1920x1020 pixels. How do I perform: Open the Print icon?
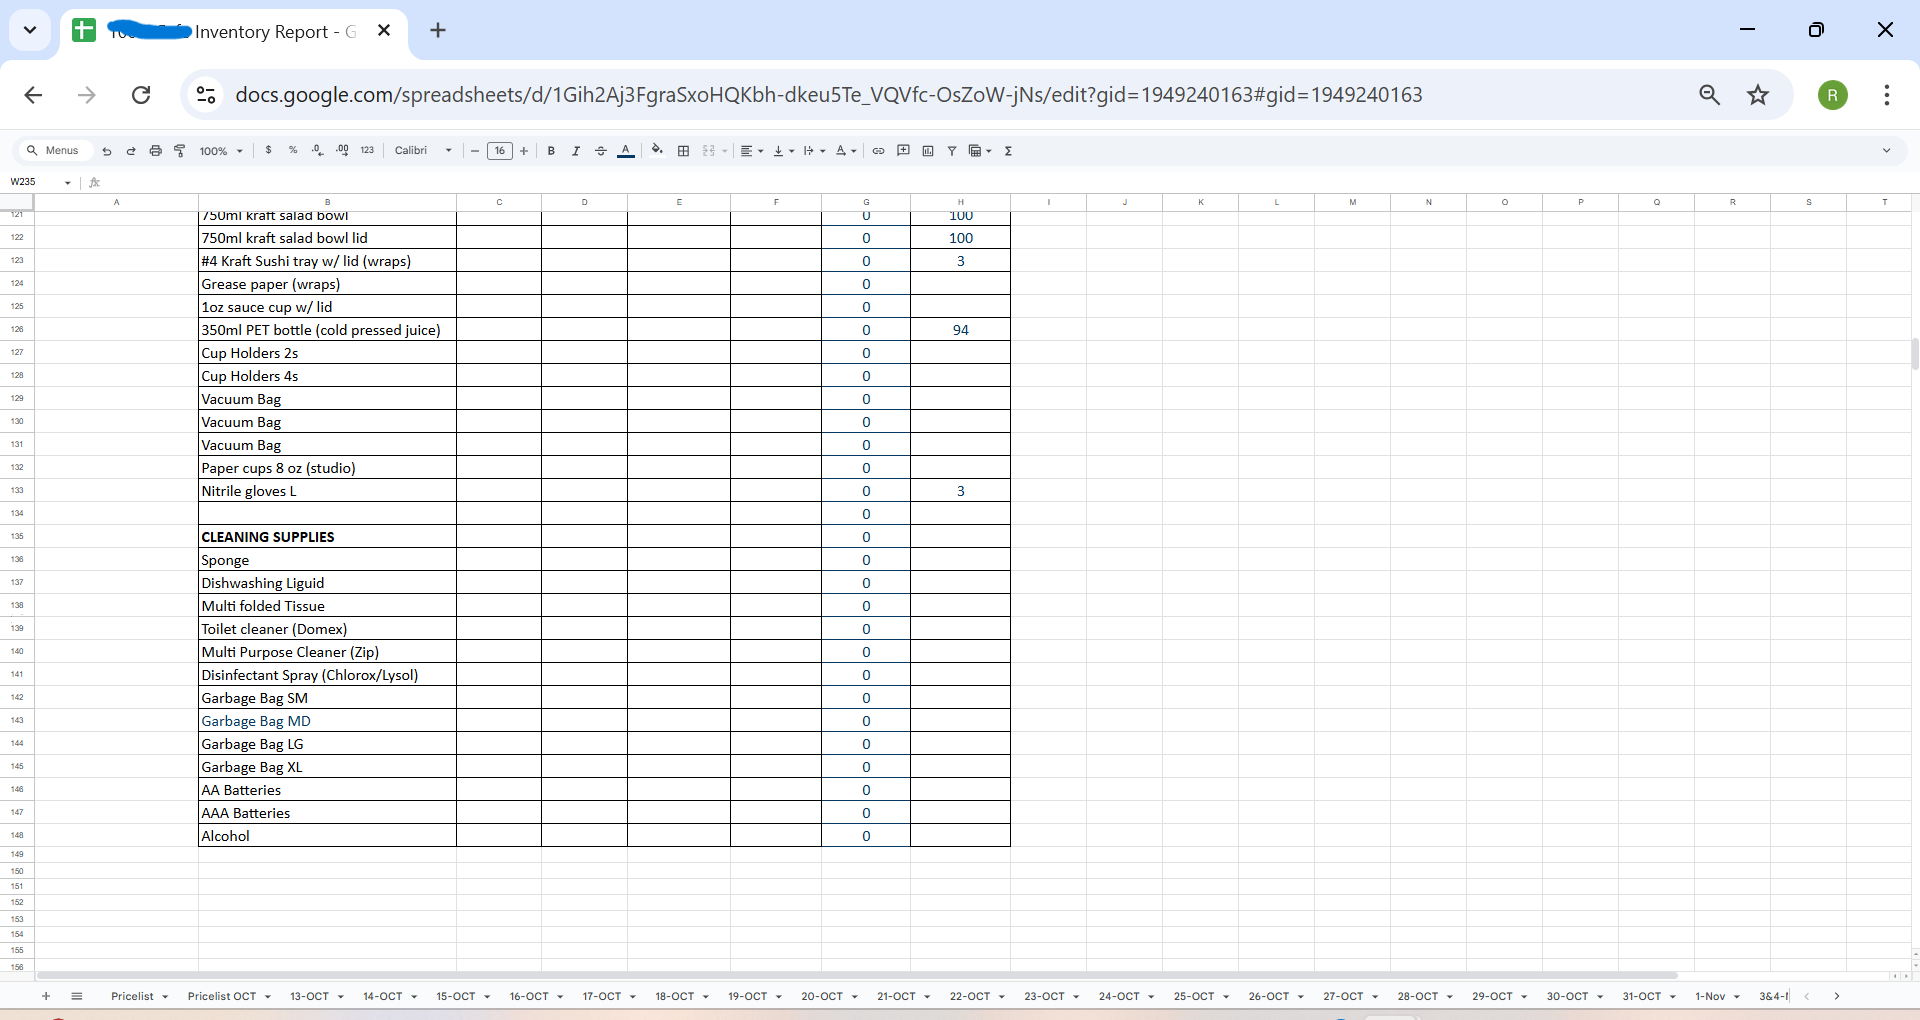(155, 151)
